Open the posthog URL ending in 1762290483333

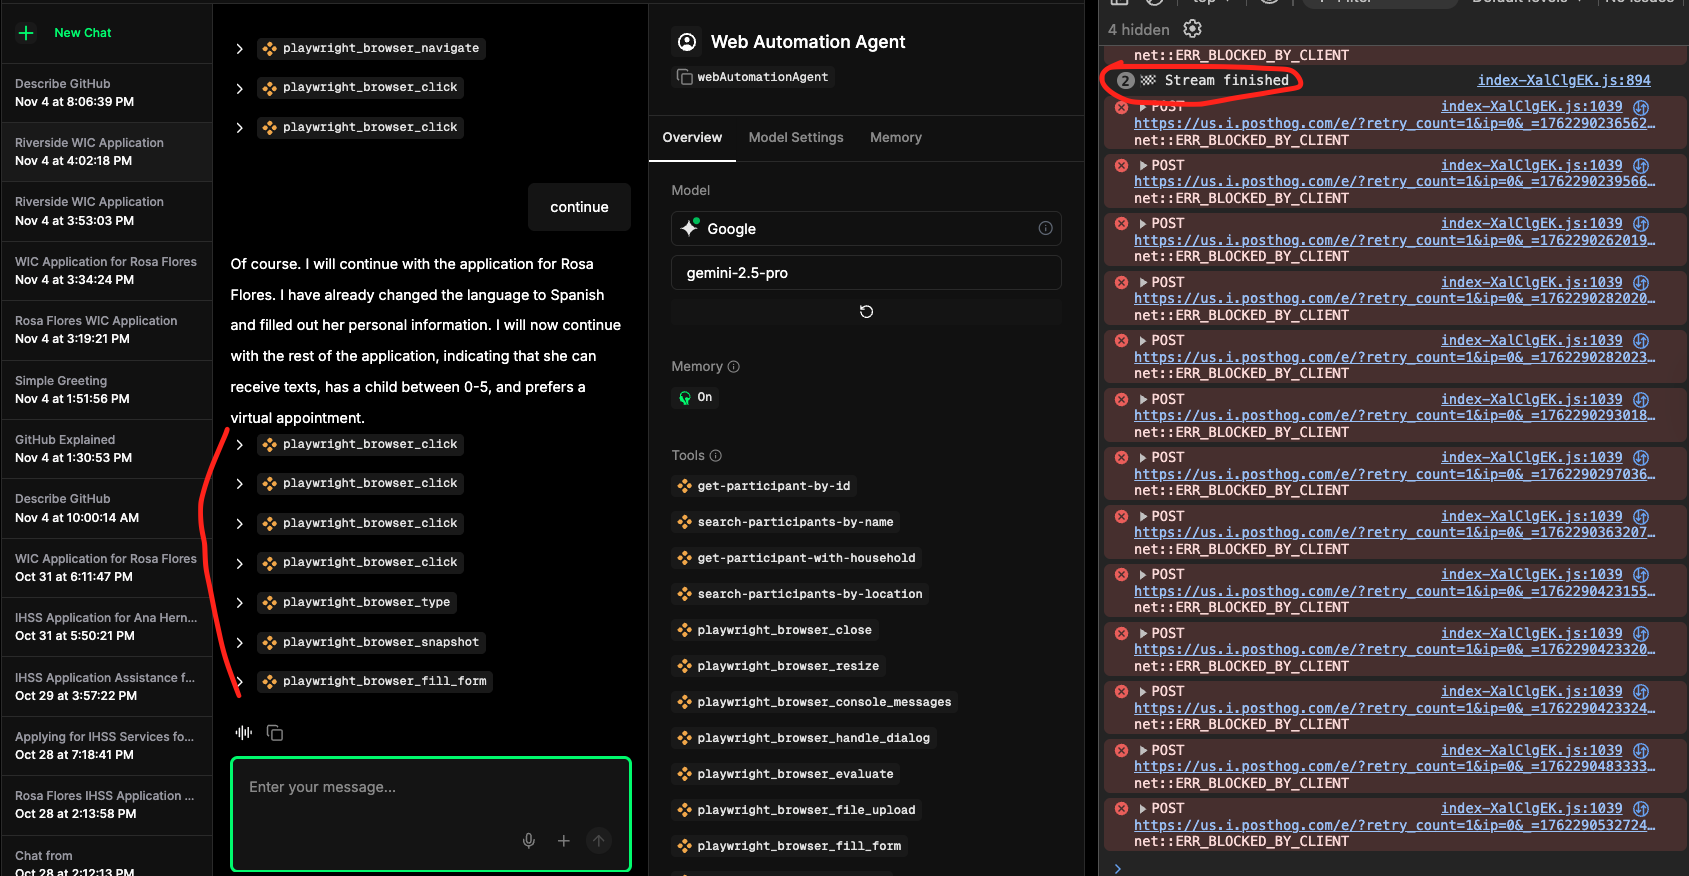1394,767
